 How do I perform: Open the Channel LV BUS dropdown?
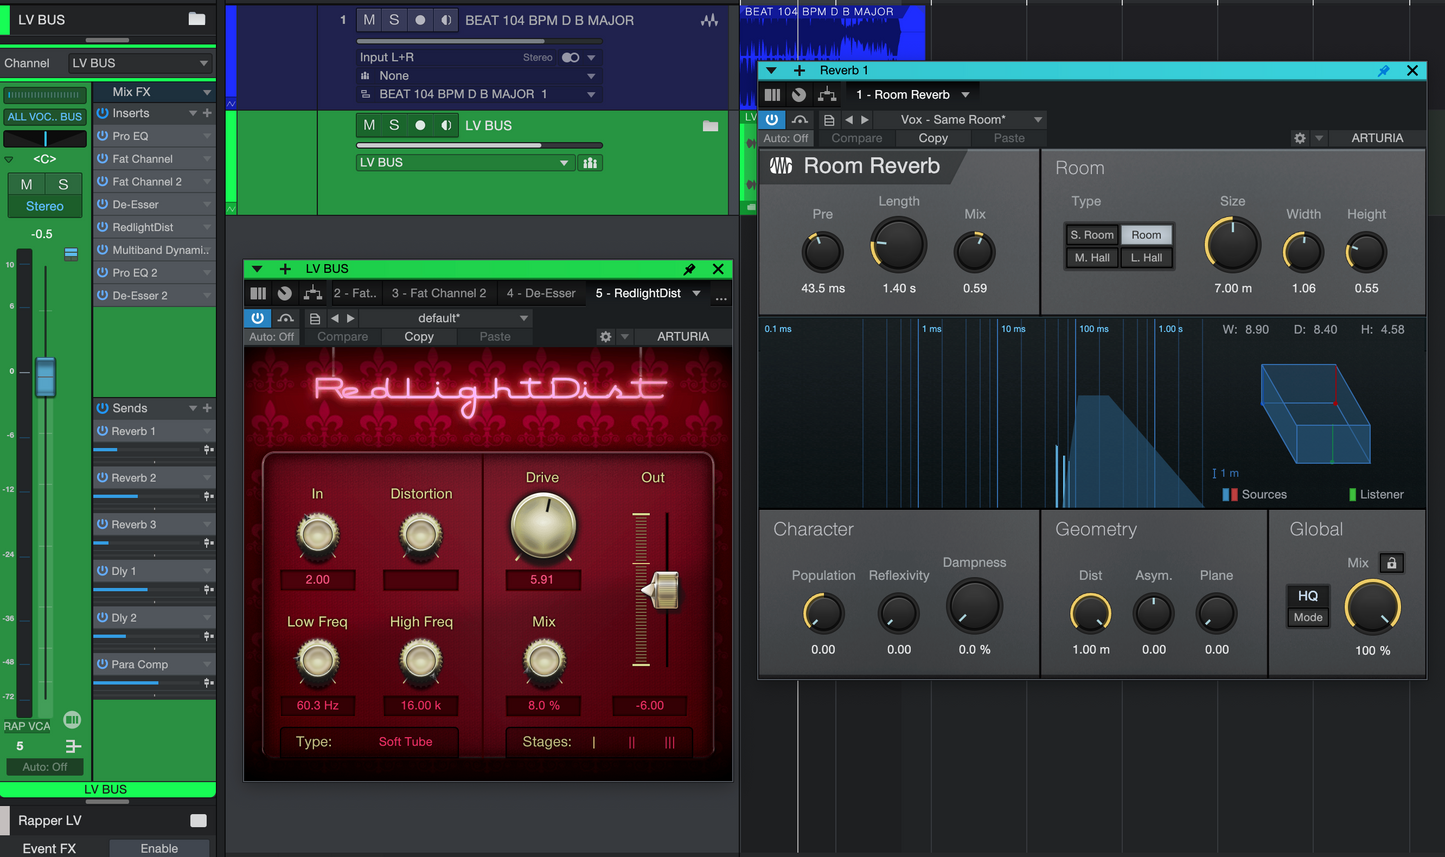pos(139,63)
